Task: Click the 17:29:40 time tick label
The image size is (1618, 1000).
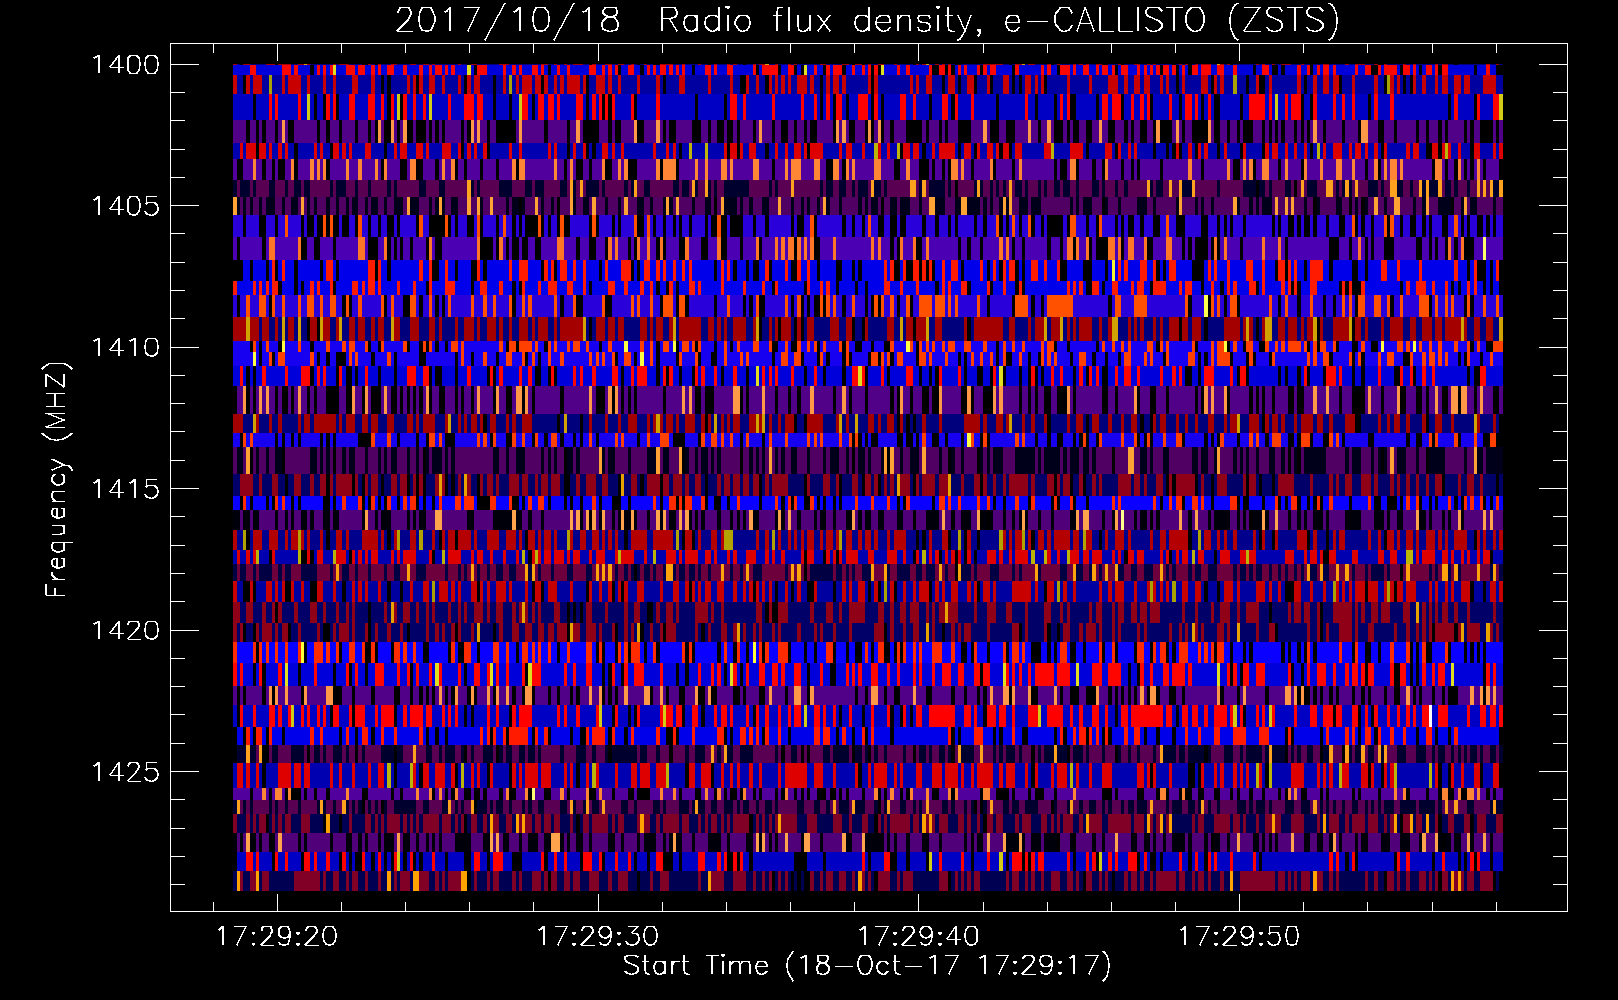Action: 919,937
